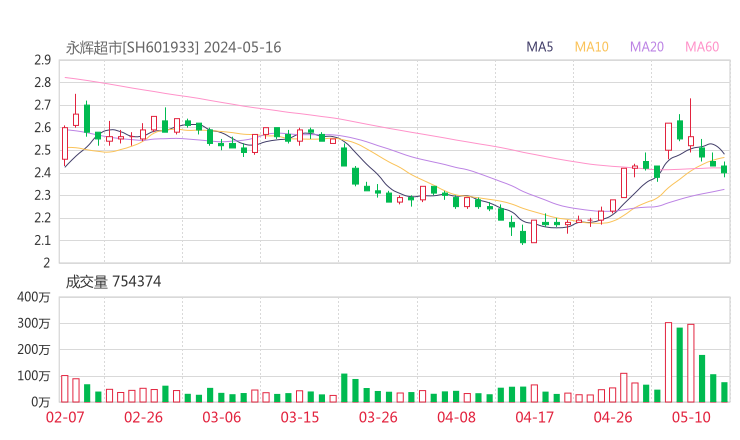Click the 2.5 price level label
Screen dimensions: 740x440
point(42,150)
